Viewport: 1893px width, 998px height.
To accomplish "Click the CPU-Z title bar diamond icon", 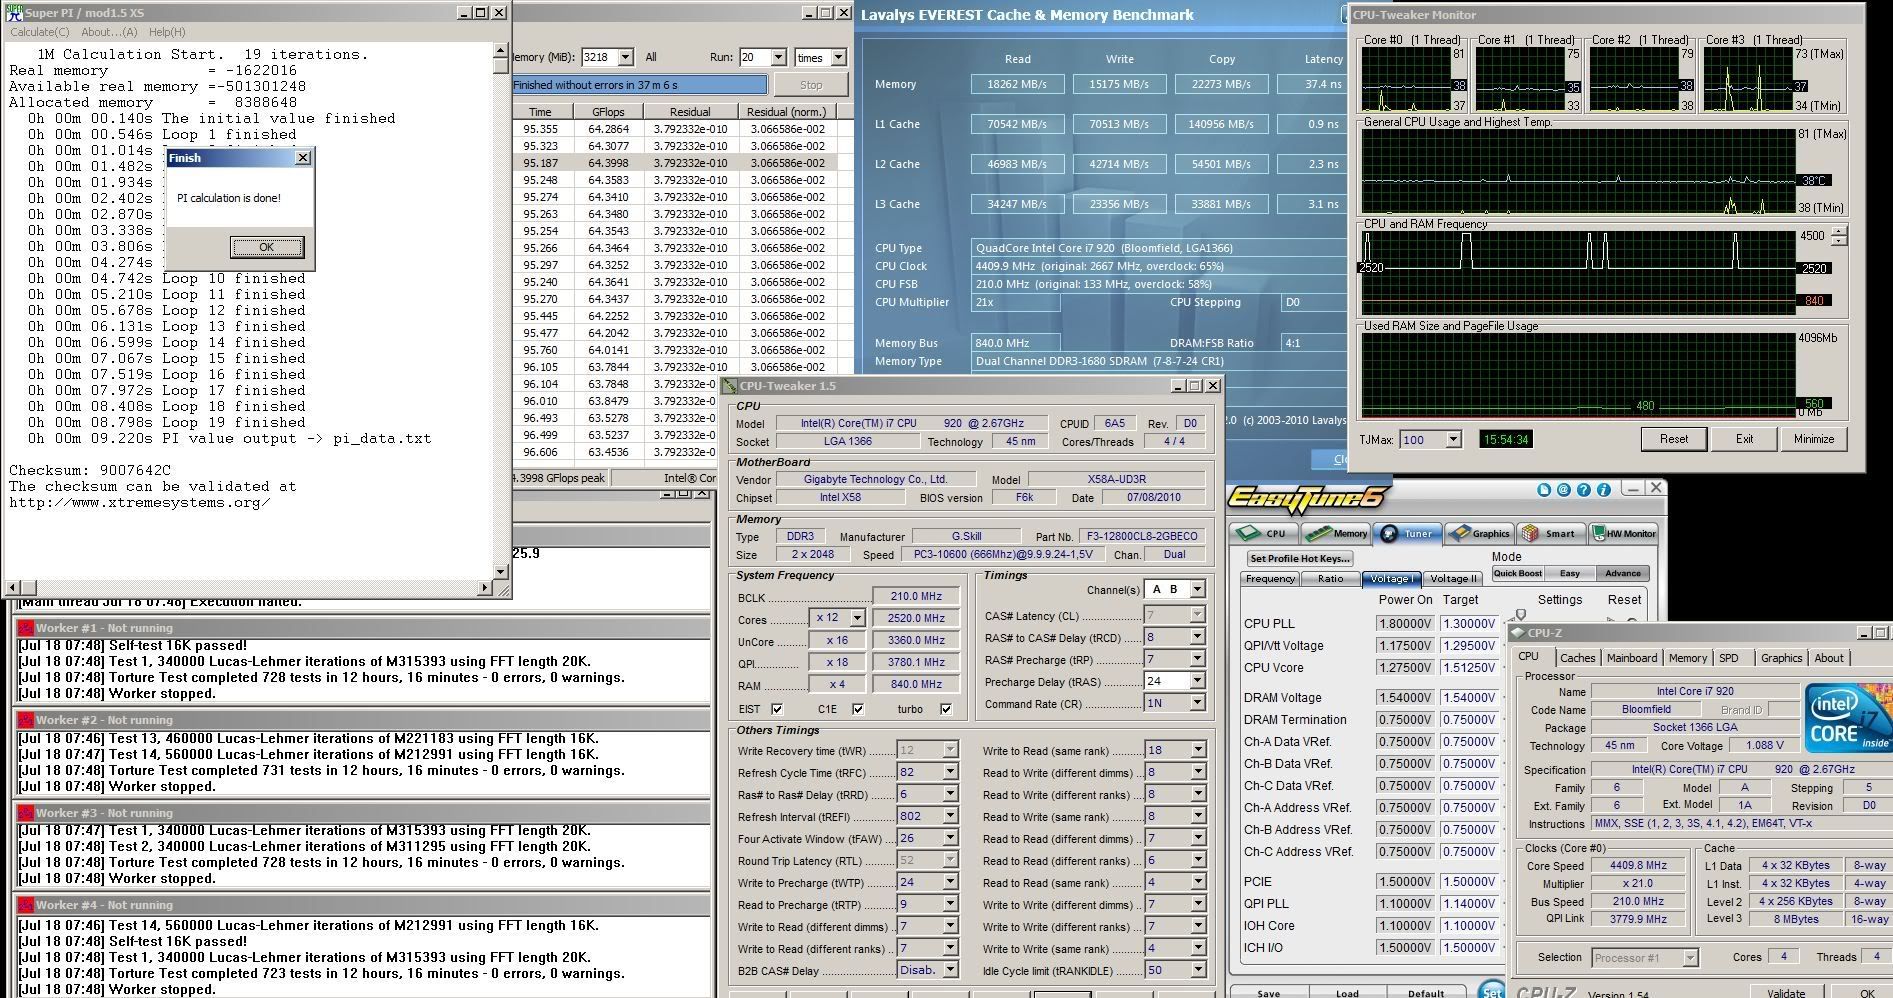I will (x=1518, y=633).
